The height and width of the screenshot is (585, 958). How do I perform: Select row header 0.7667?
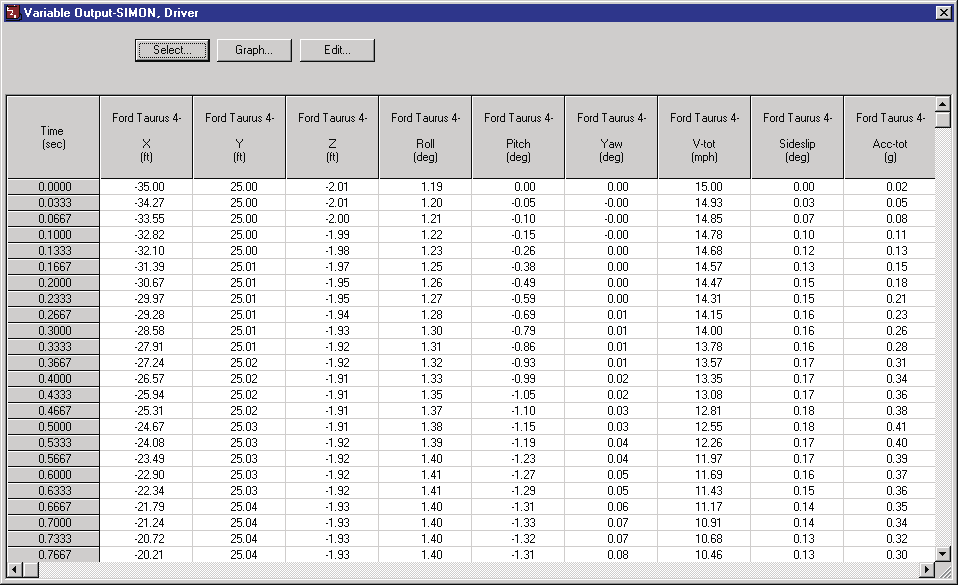pyautogui.click(x=53, y=554)
